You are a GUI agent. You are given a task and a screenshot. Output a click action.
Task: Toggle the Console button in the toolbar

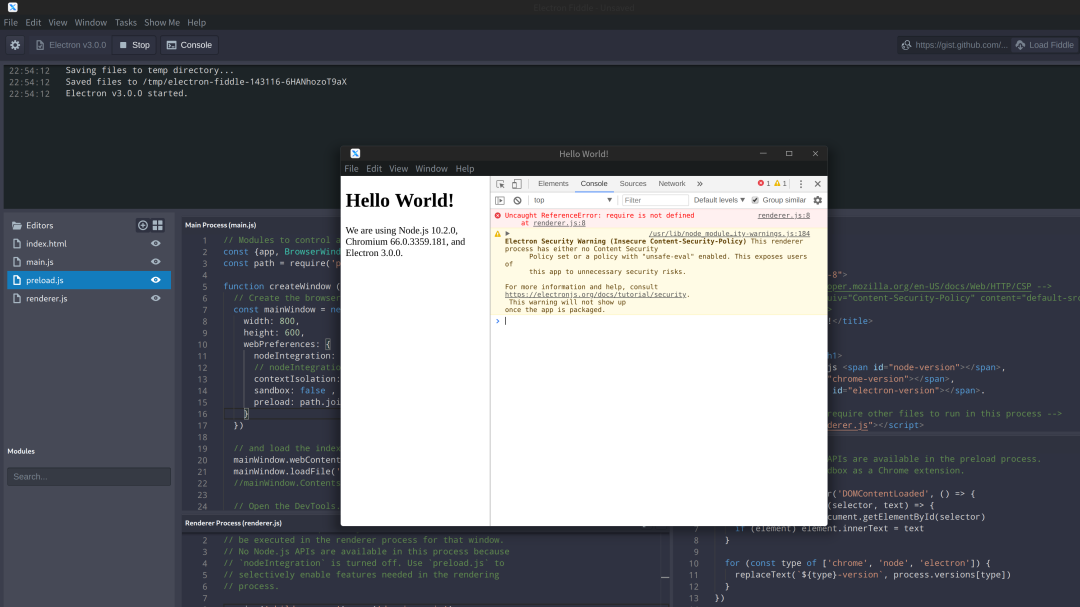click(189, 45)
